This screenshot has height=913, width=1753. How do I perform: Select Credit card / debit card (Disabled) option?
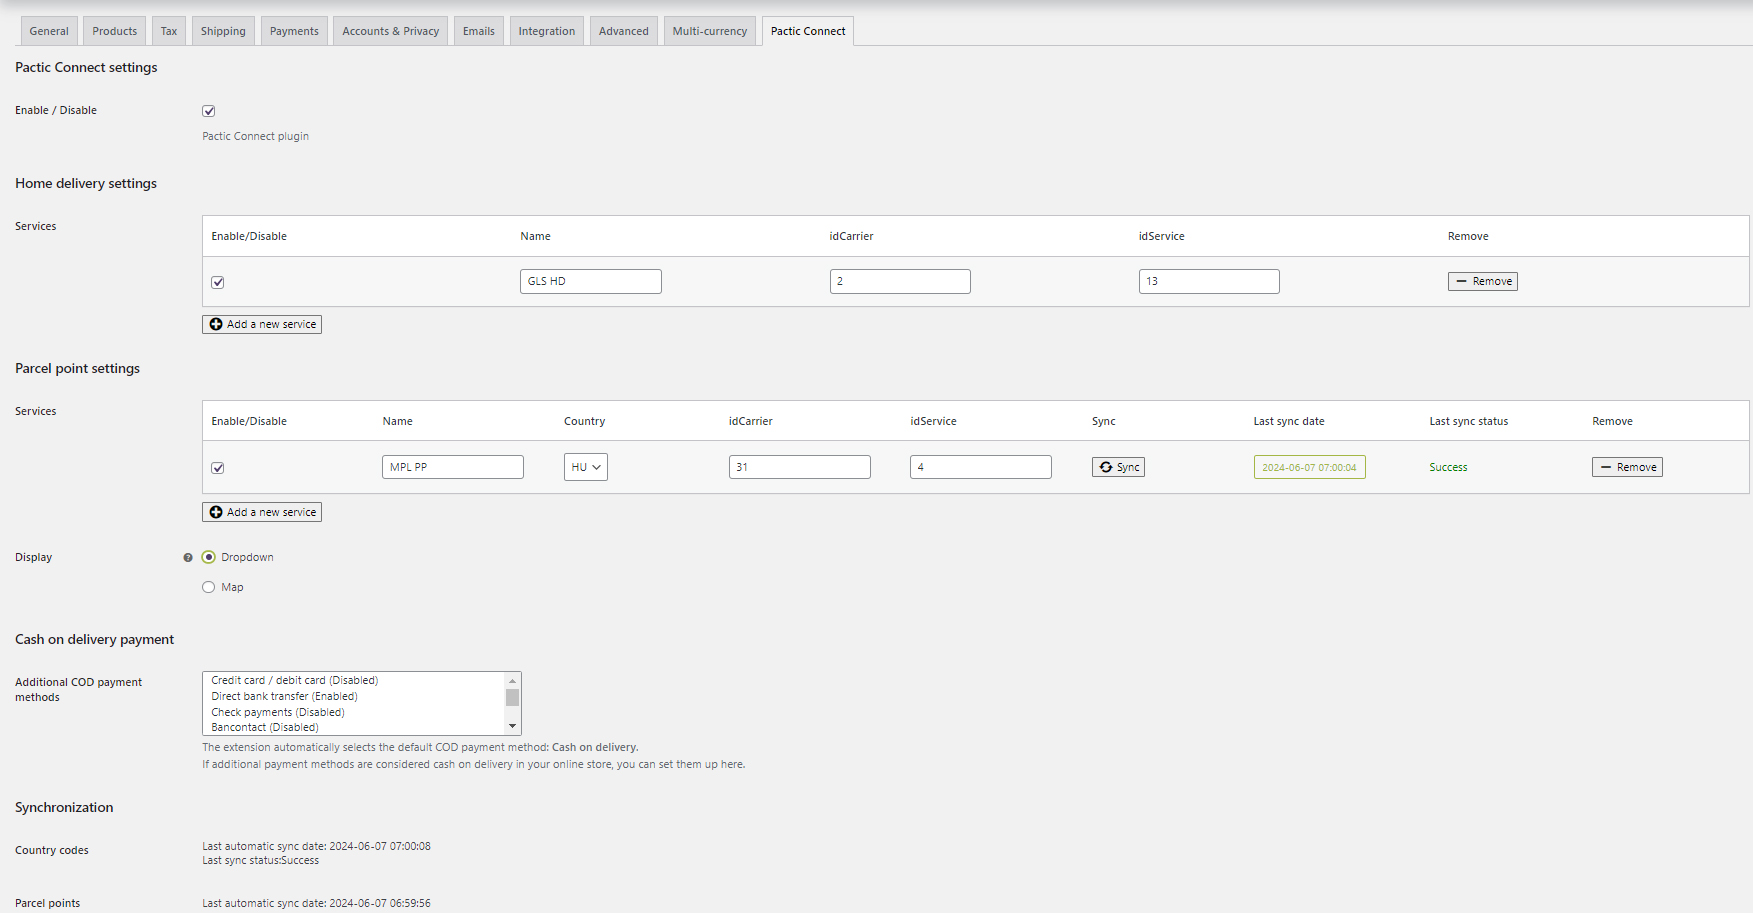(355, 680)
